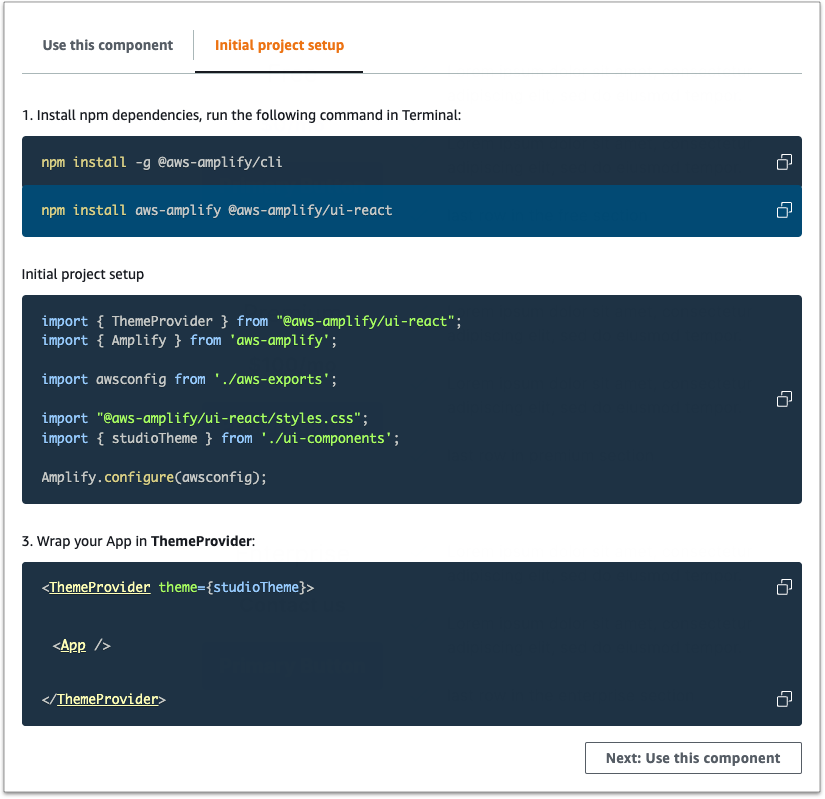Click the closing </ThemeProvider> tag text
825x799 pixels.
104,699
